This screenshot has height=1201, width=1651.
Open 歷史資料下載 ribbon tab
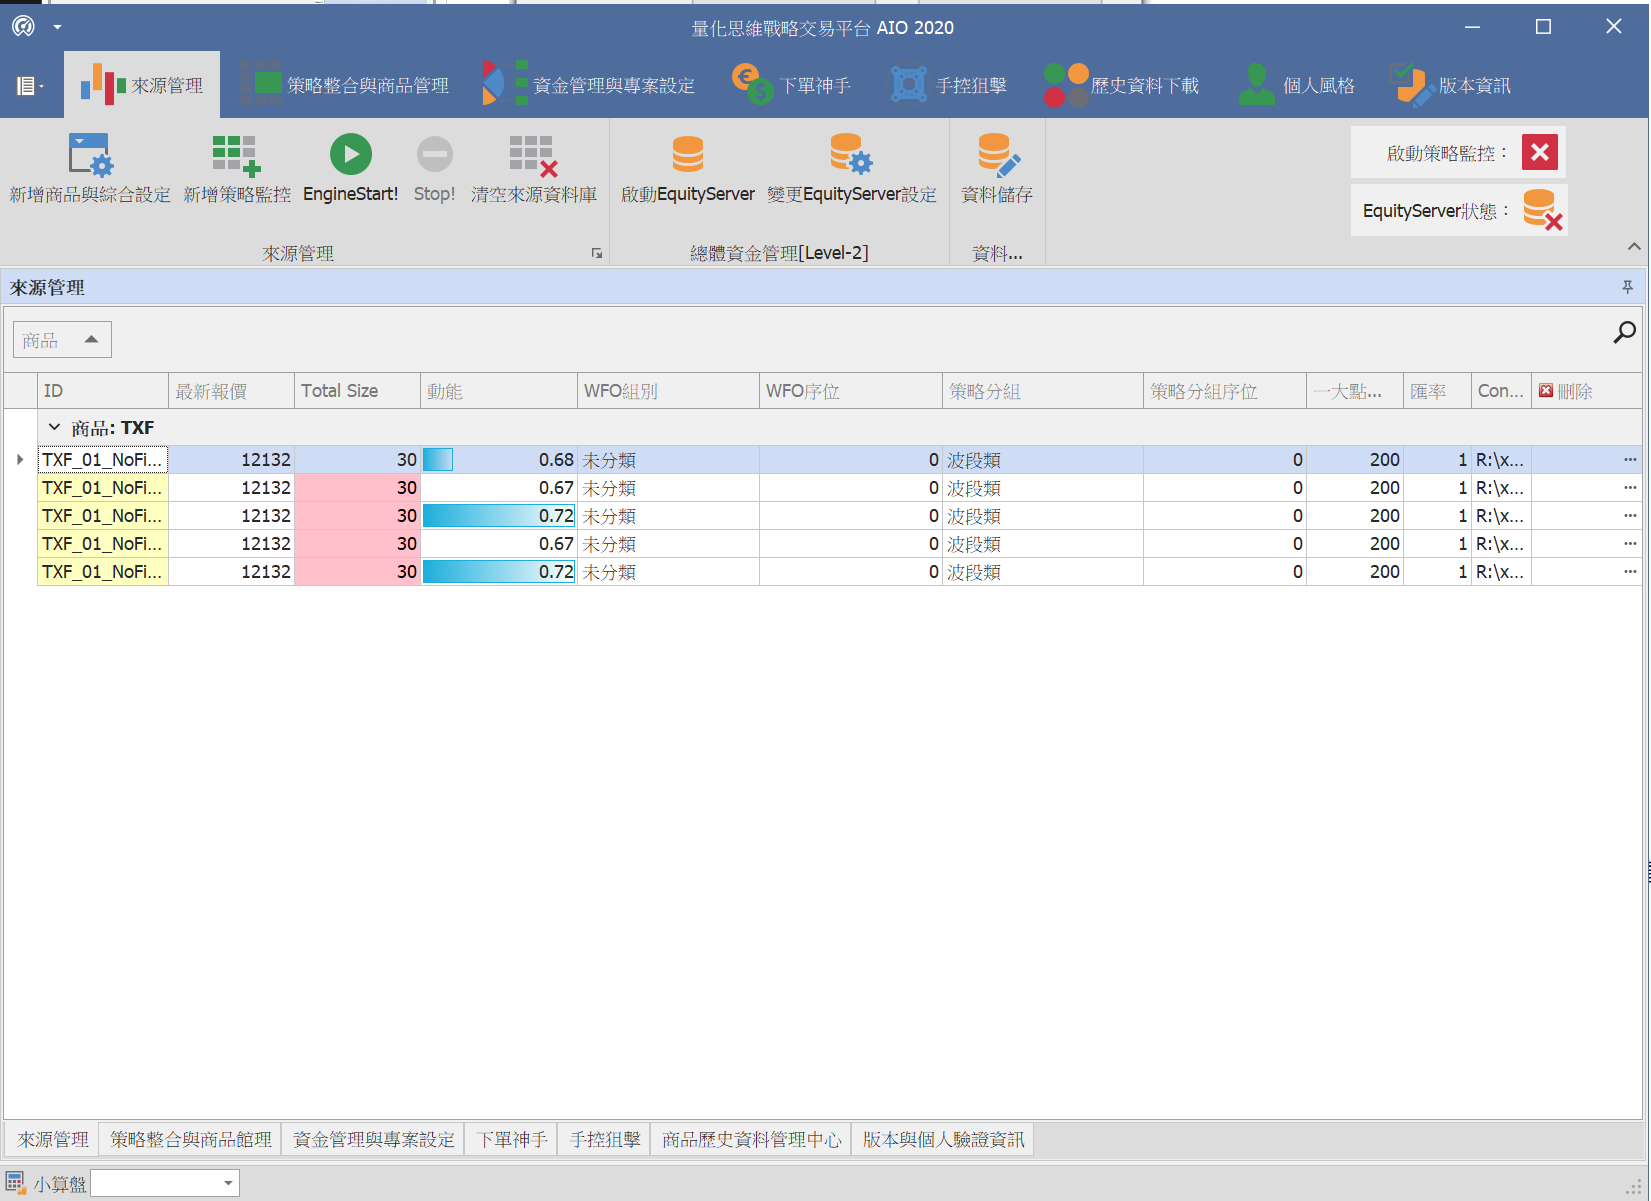click(x=1121, y=86)
